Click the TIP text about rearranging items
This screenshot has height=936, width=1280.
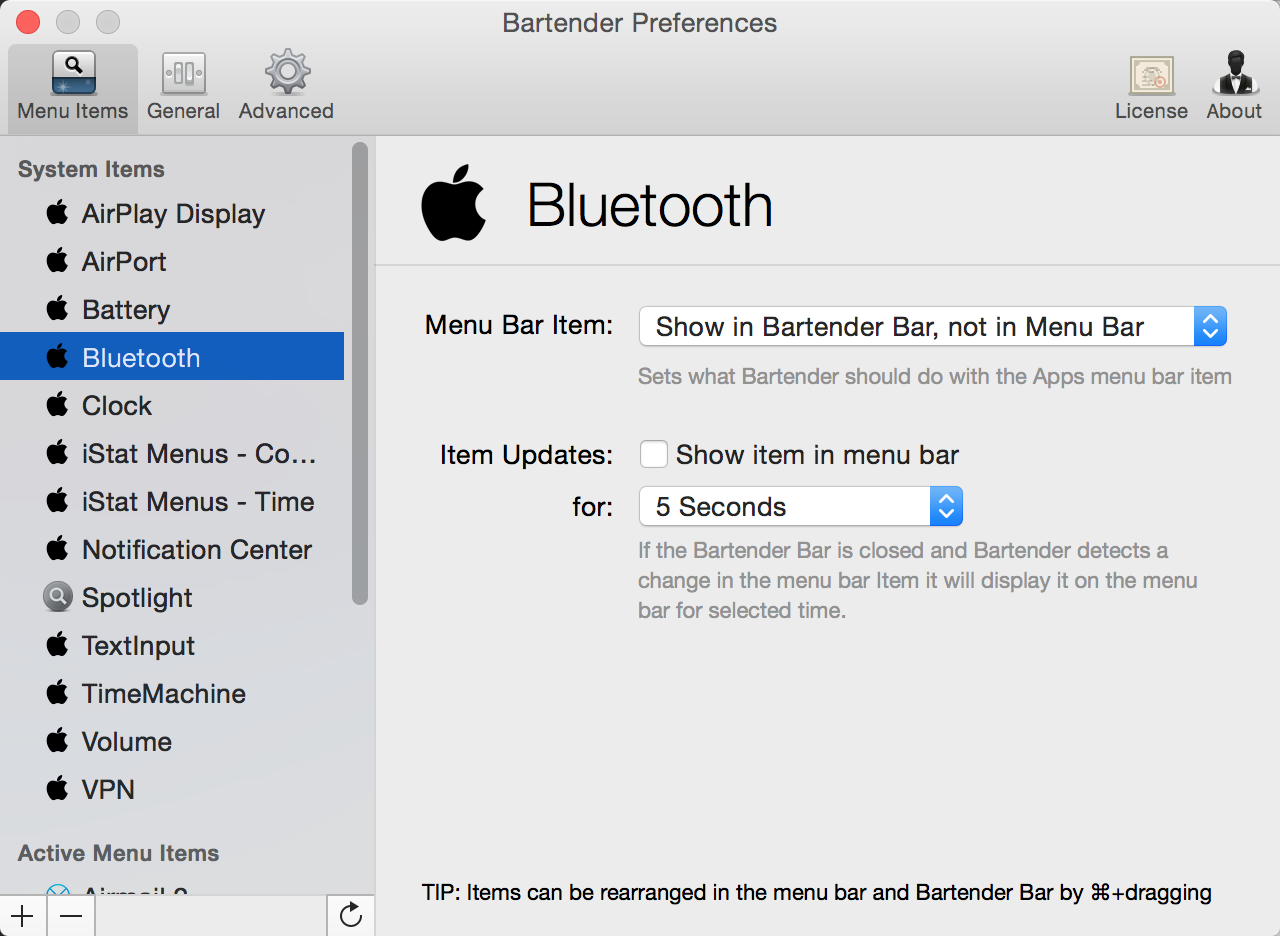coord(817,892)
